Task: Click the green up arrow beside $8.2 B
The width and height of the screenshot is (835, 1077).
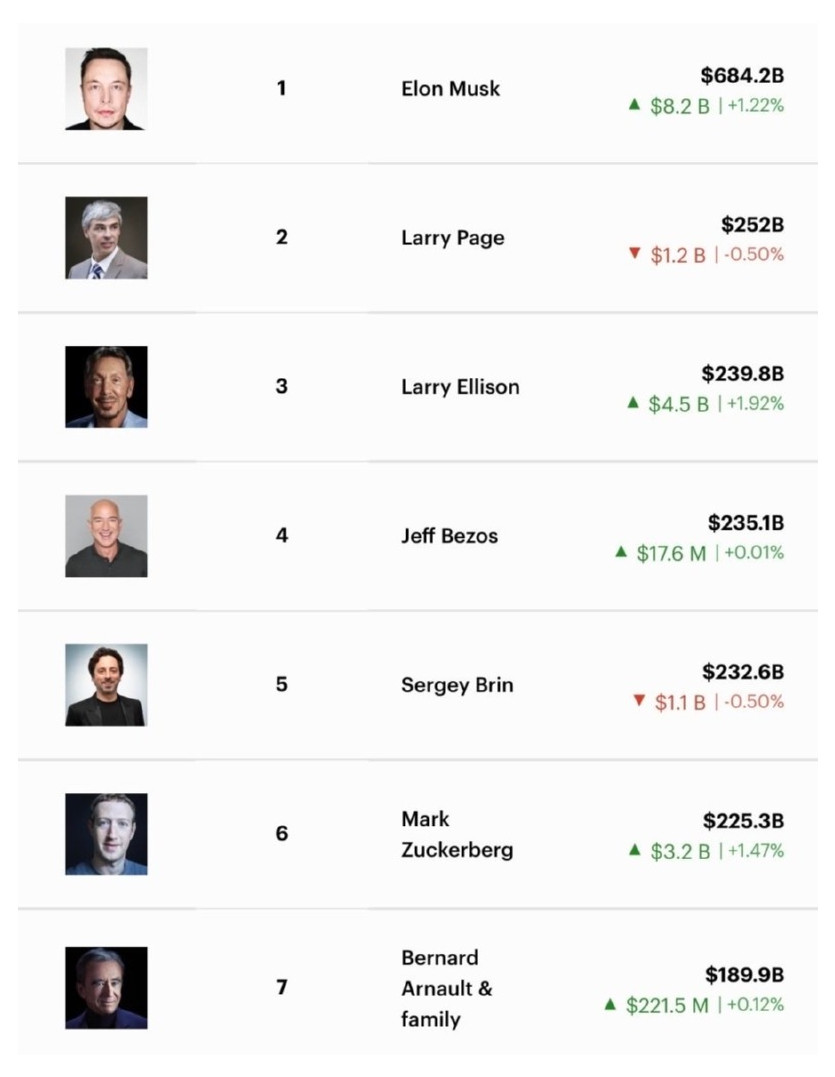Action: click(x=633, y=104)
